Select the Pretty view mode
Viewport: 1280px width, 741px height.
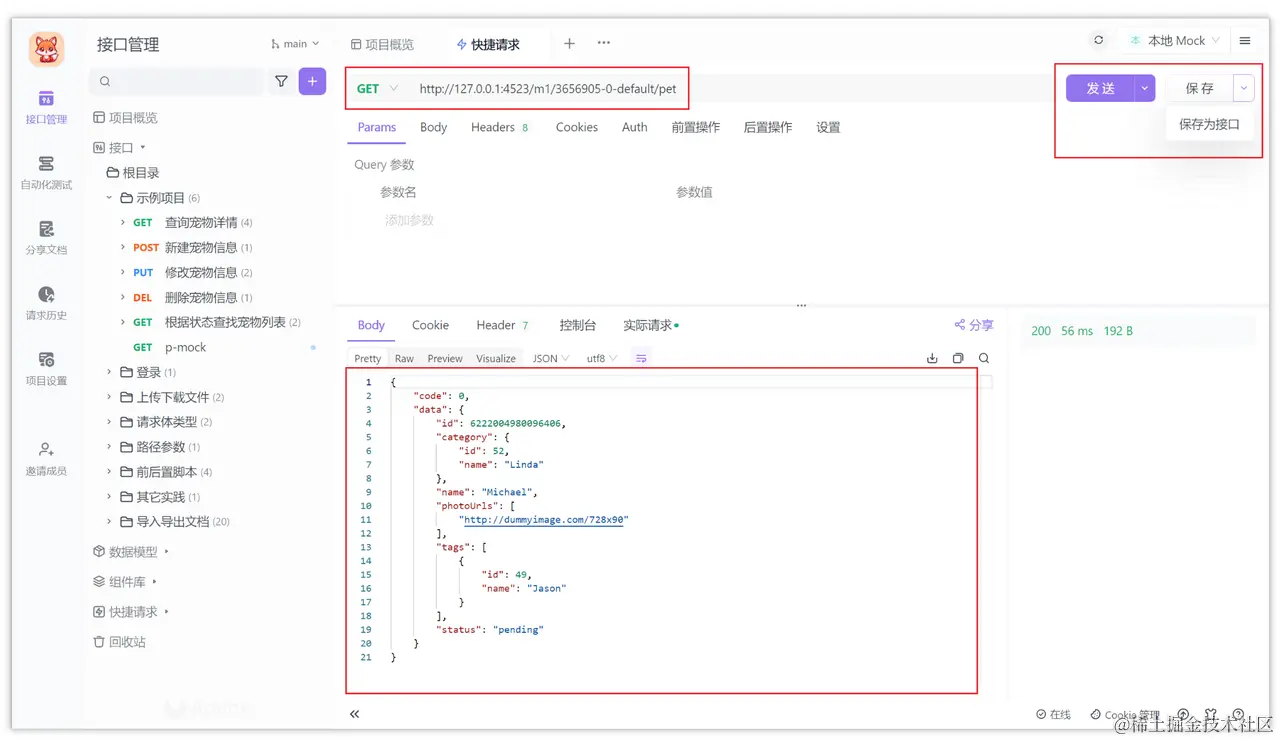367,358
